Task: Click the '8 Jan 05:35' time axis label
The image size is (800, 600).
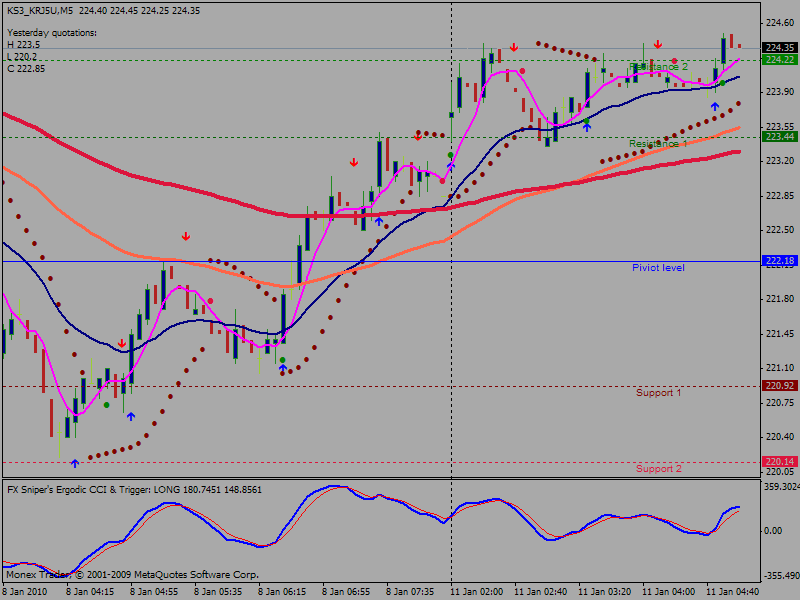Action: point(218,592)
